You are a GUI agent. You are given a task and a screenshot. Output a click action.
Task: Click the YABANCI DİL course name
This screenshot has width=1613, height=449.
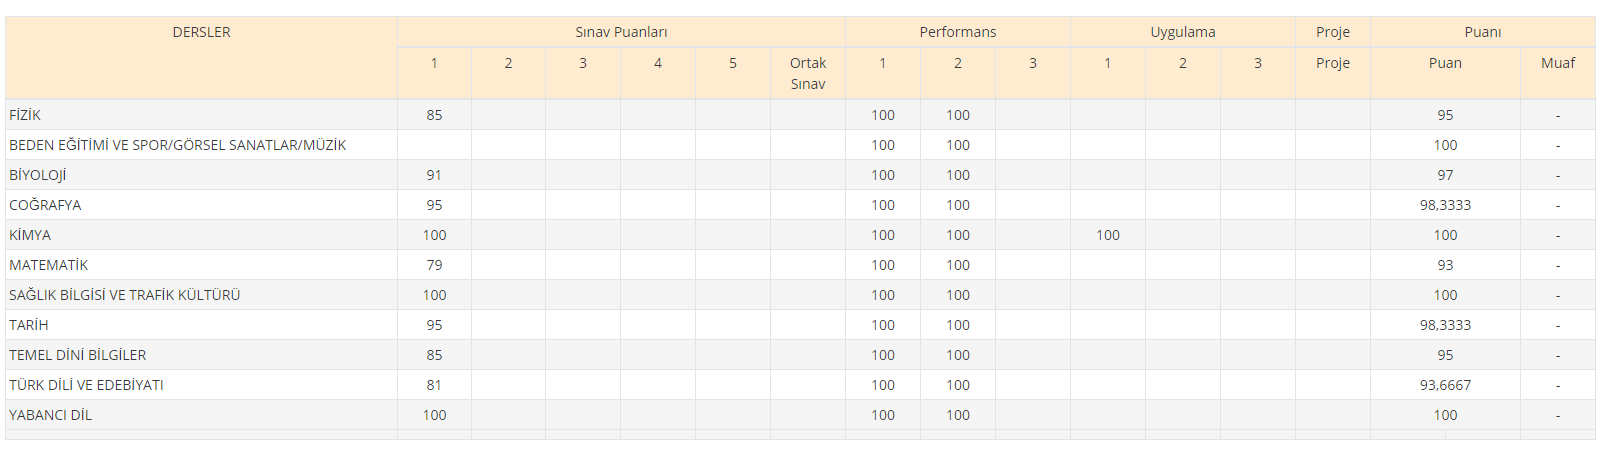click(x=51, y=415)
